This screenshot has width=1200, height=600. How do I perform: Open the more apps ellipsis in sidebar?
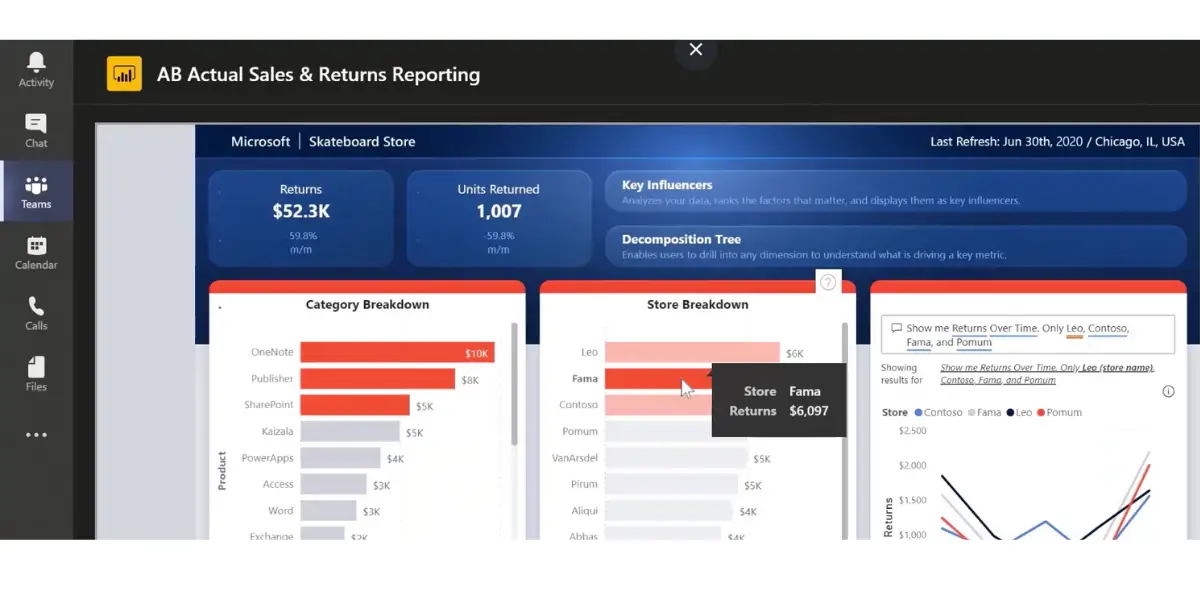tap(36, 435)
